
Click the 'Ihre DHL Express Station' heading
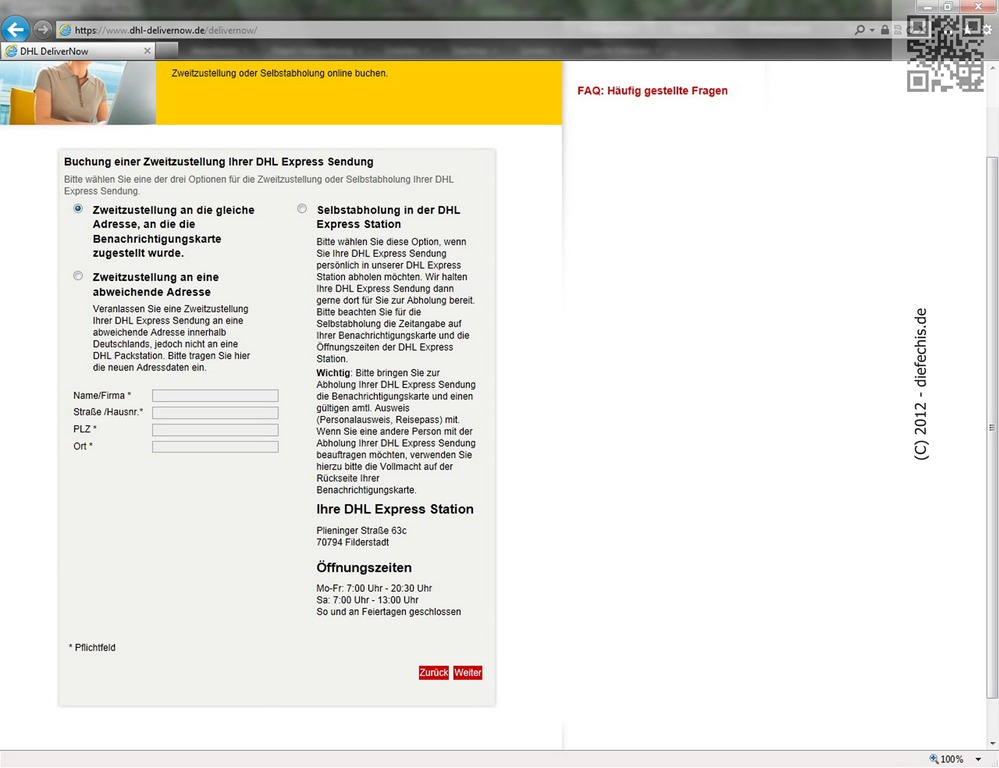pyautogui.click(x=395, y=509)
